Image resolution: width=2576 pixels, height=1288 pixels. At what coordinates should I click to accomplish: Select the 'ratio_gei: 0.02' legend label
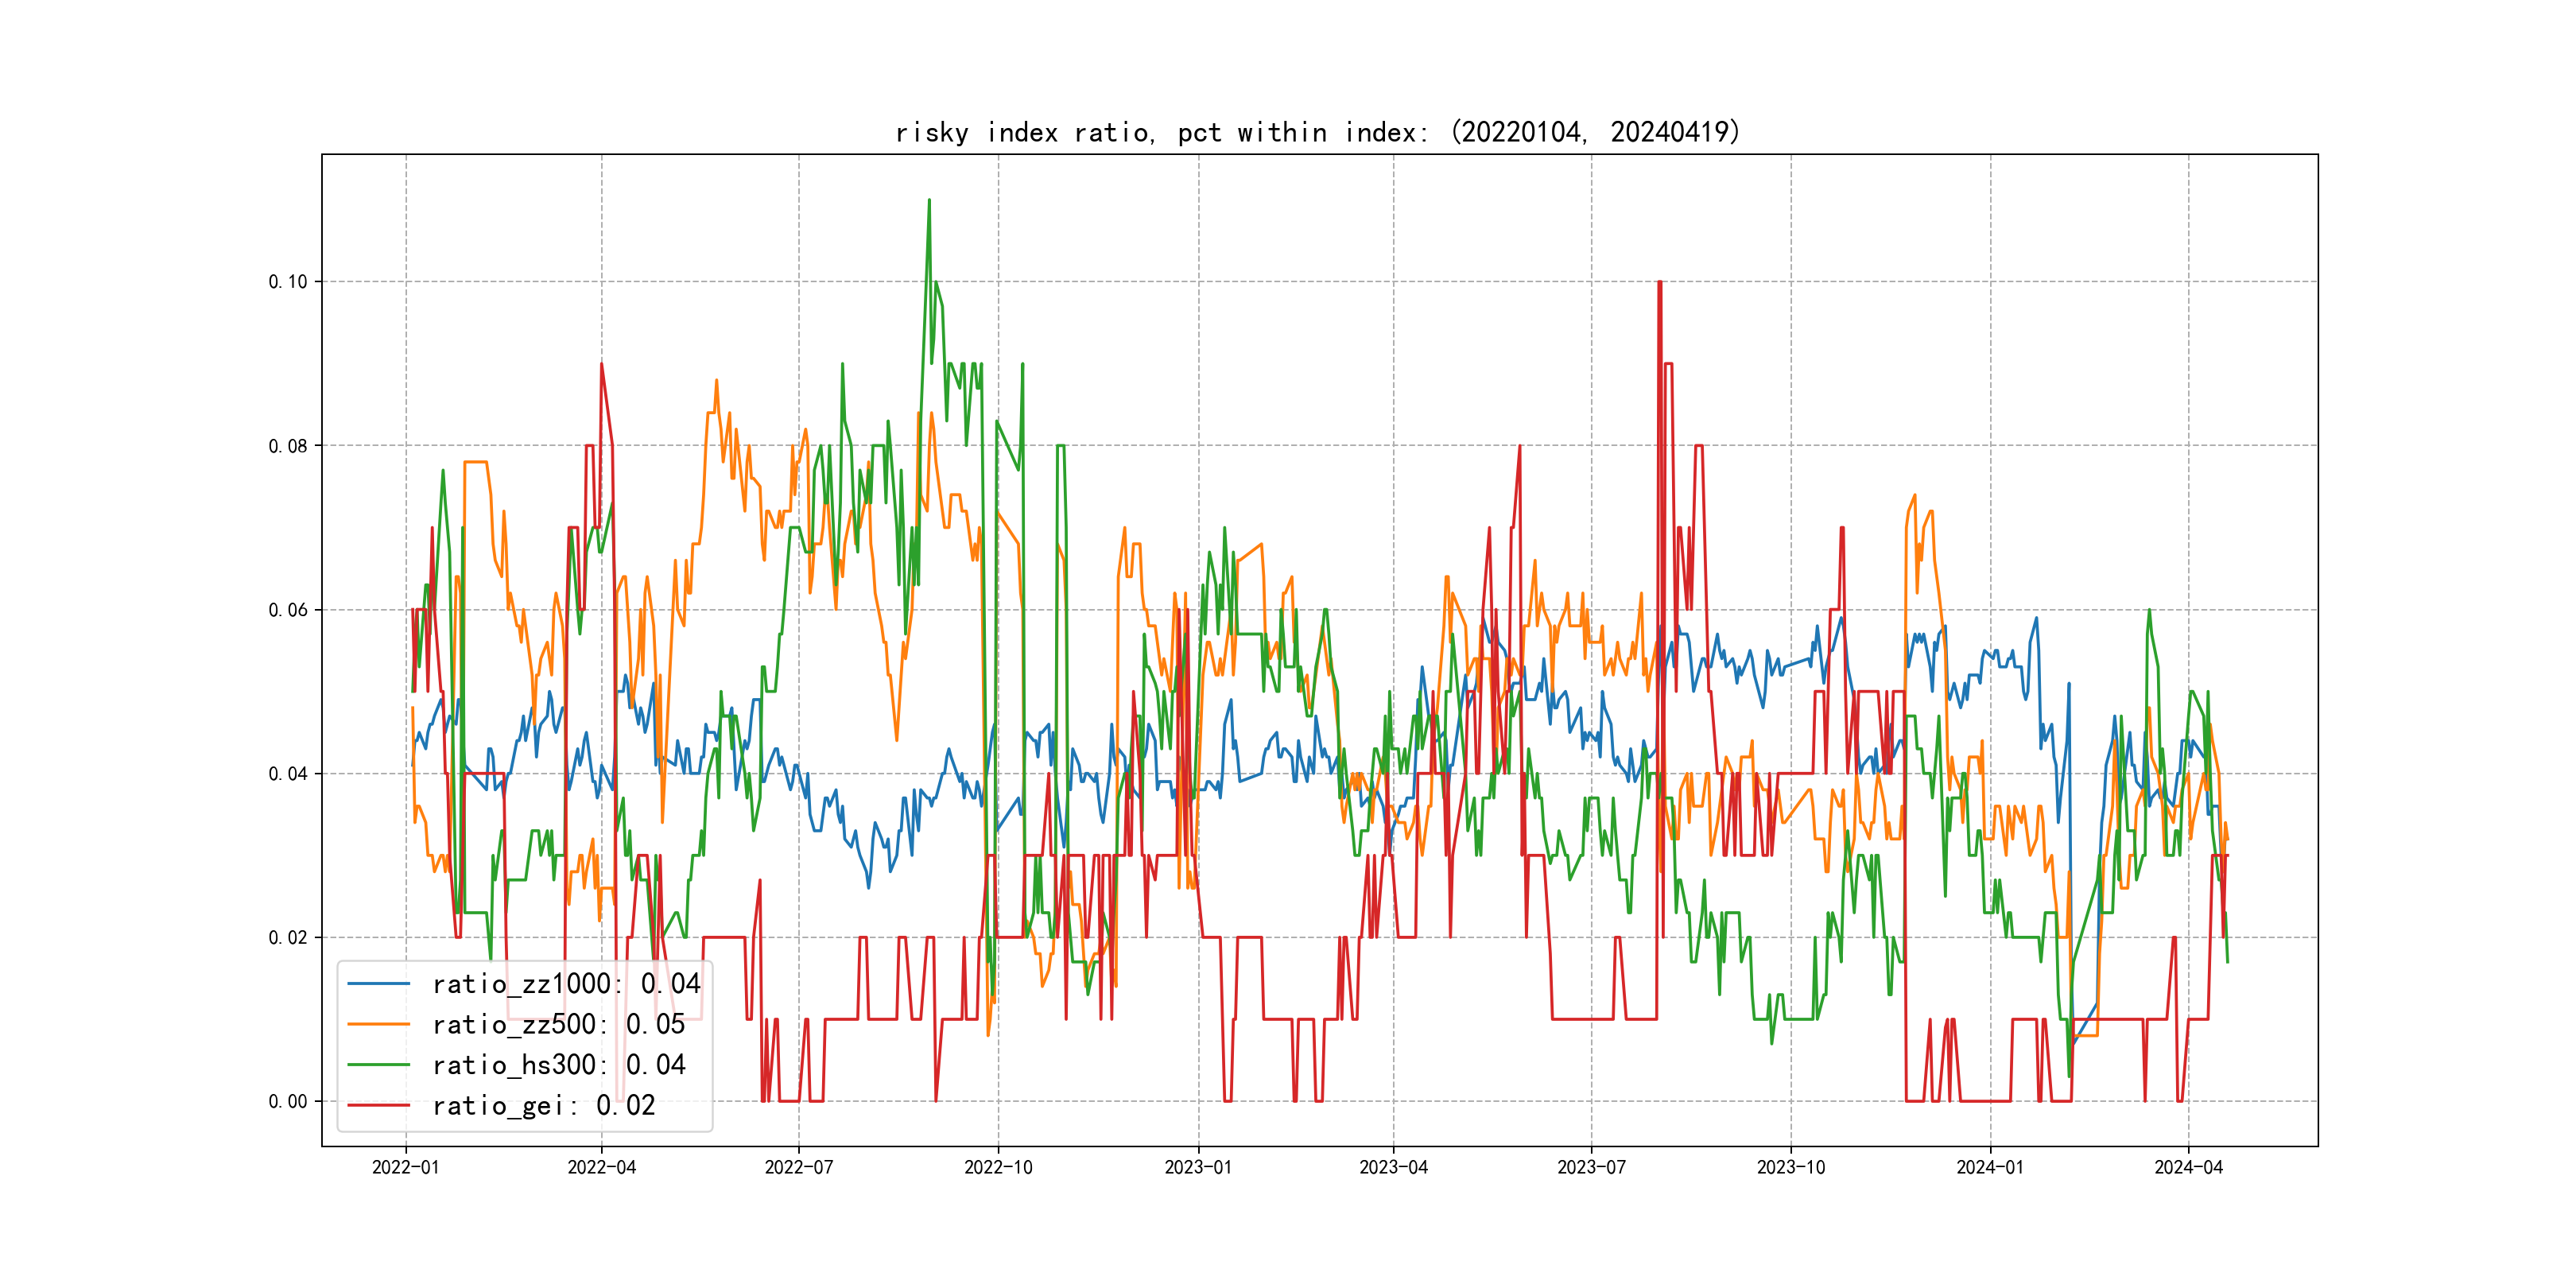click(x=543, y=1105)
